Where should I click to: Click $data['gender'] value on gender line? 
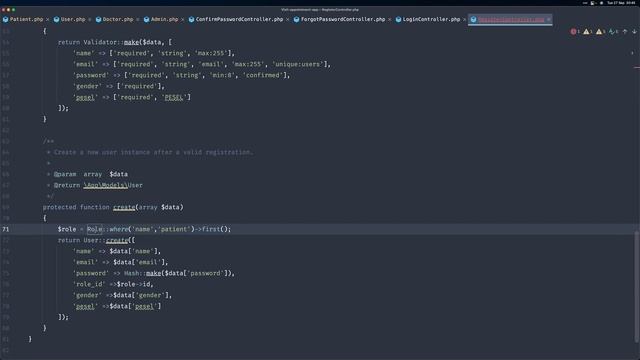click(141, 296)
